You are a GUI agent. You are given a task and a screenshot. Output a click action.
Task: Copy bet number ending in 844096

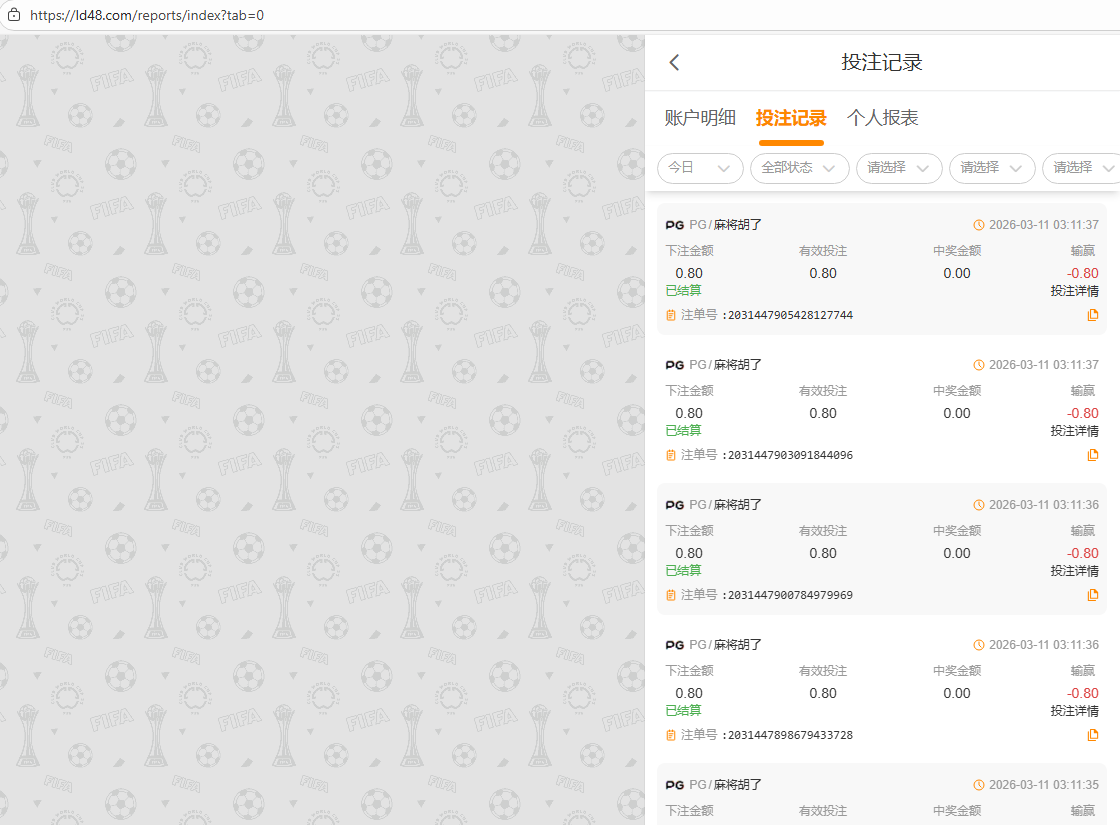(x=1092, y=455)
